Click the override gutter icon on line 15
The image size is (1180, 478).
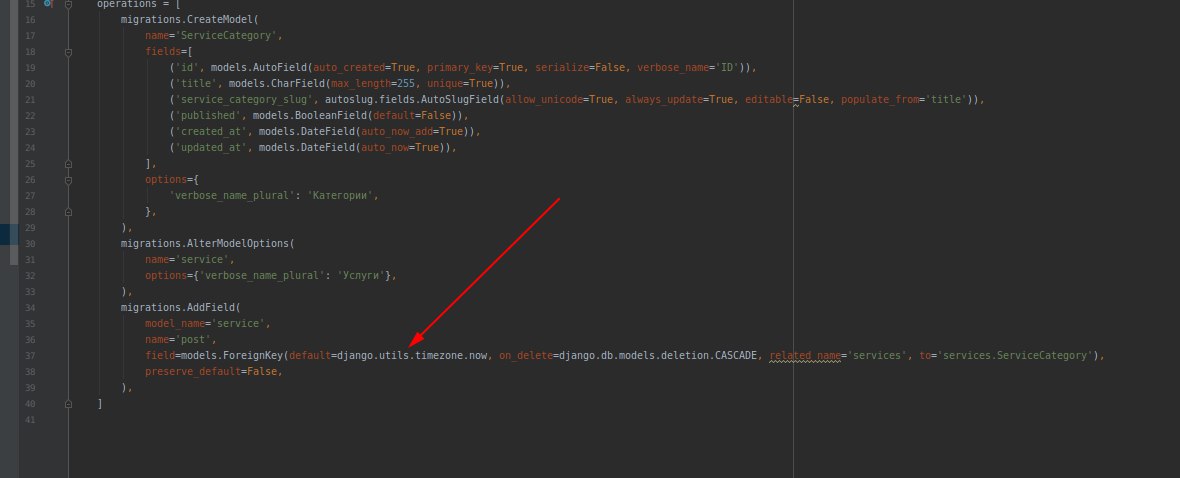pos(49,4)
